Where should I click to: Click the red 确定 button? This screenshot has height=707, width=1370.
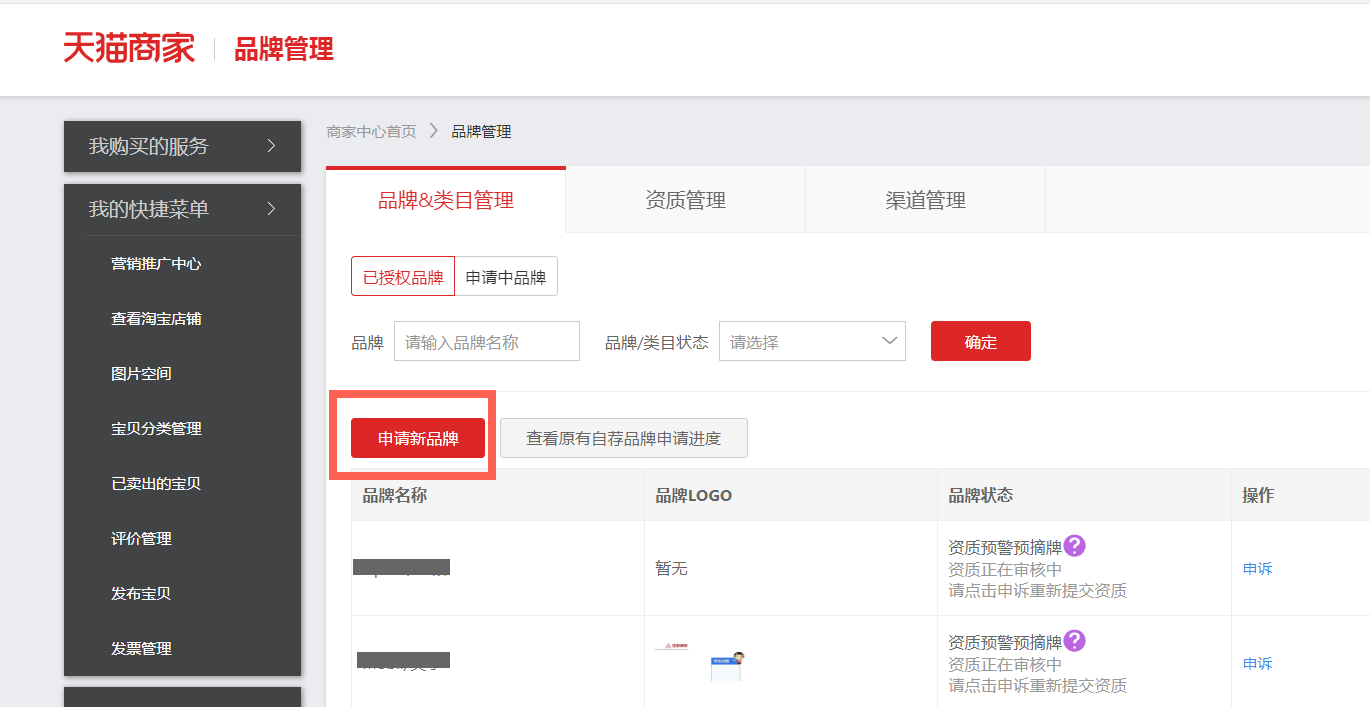tap(981, 341)
